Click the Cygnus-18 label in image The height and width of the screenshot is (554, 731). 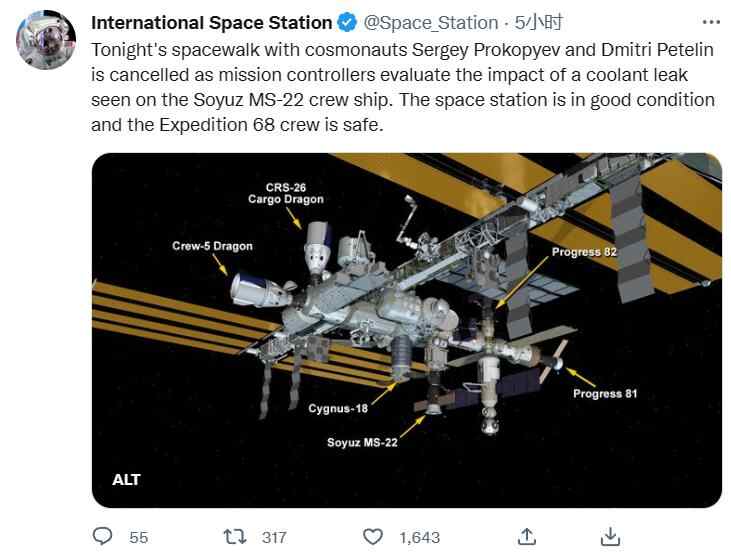339,408
